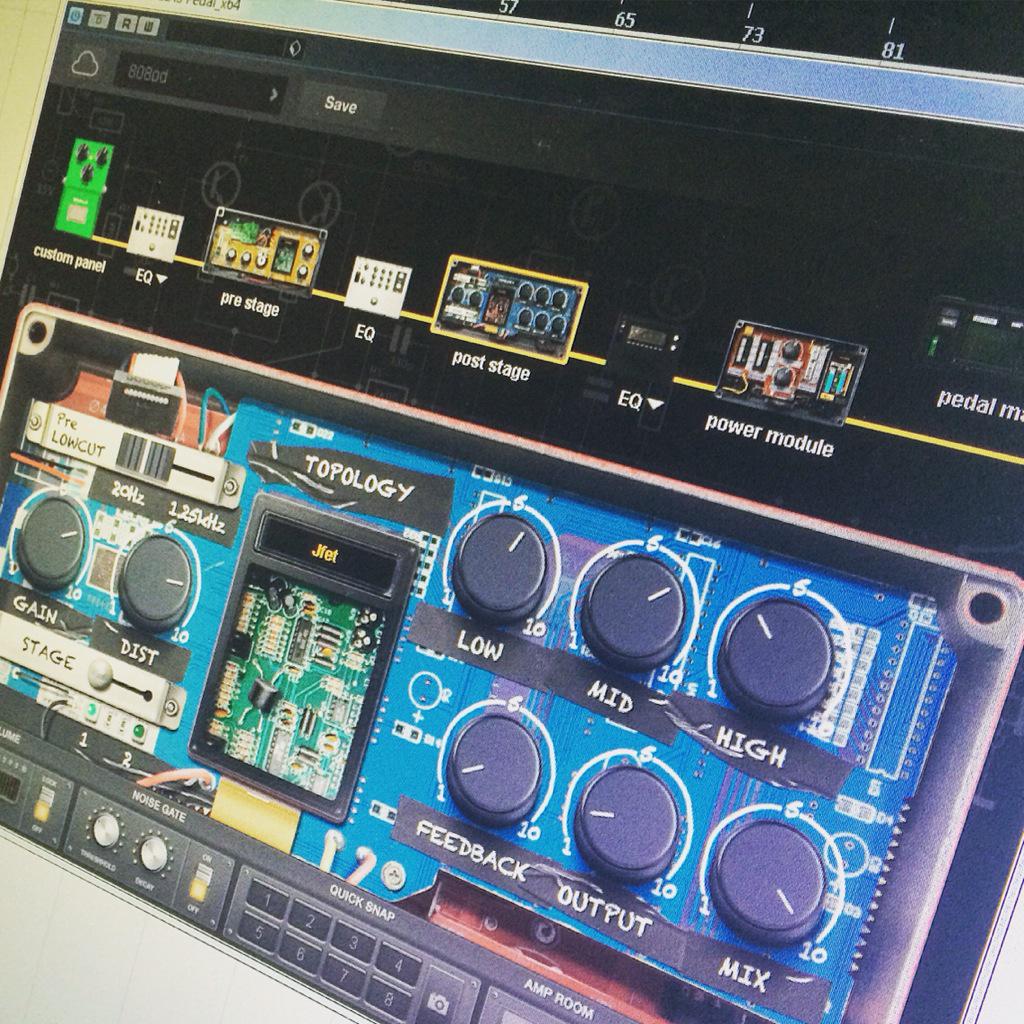Toggle the plugin power bypass icon
The image size is (1024, 1024).
(76, 15)
